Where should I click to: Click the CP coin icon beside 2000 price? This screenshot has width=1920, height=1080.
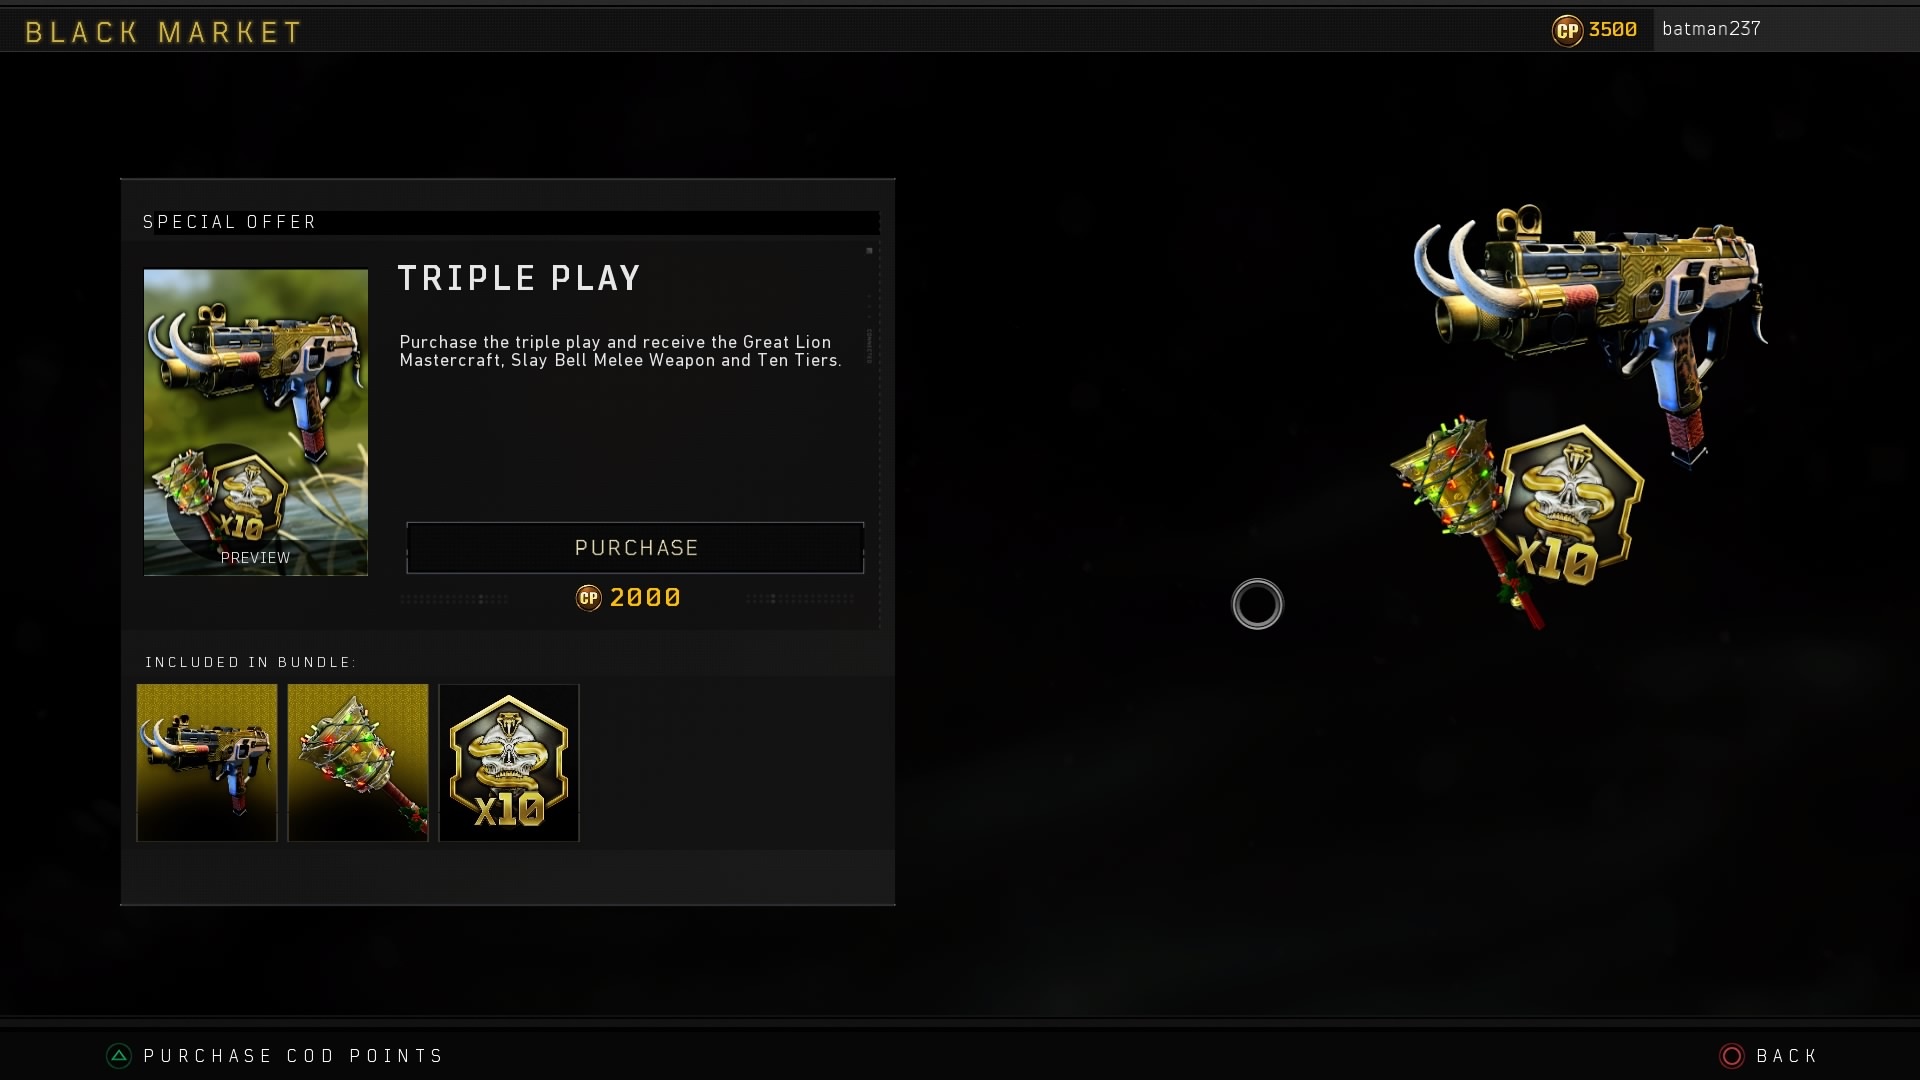tap(589, 598)
